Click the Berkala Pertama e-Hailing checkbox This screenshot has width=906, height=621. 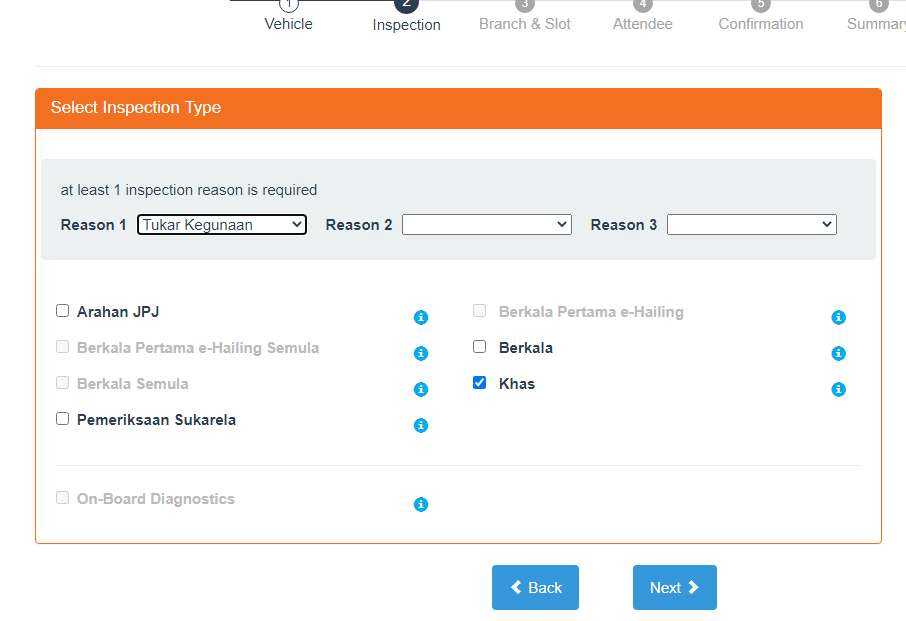[480, 311]
